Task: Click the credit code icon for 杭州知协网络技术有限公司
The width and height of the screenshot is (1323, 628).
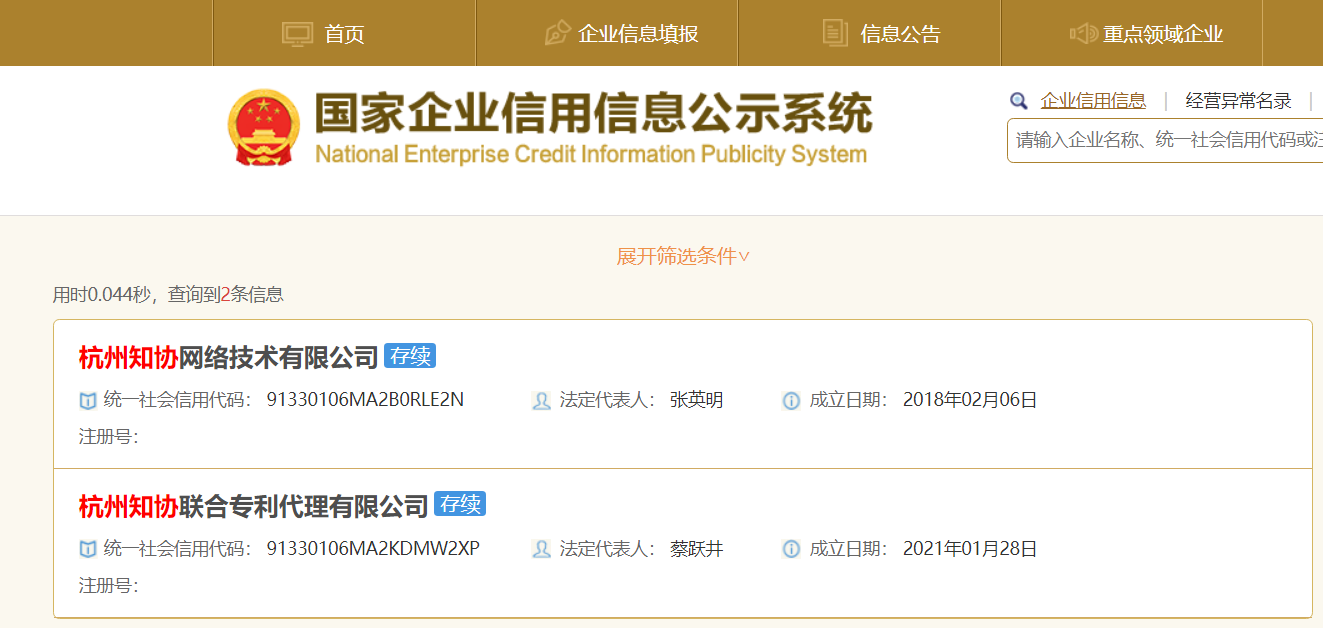Action: [88, 401]
